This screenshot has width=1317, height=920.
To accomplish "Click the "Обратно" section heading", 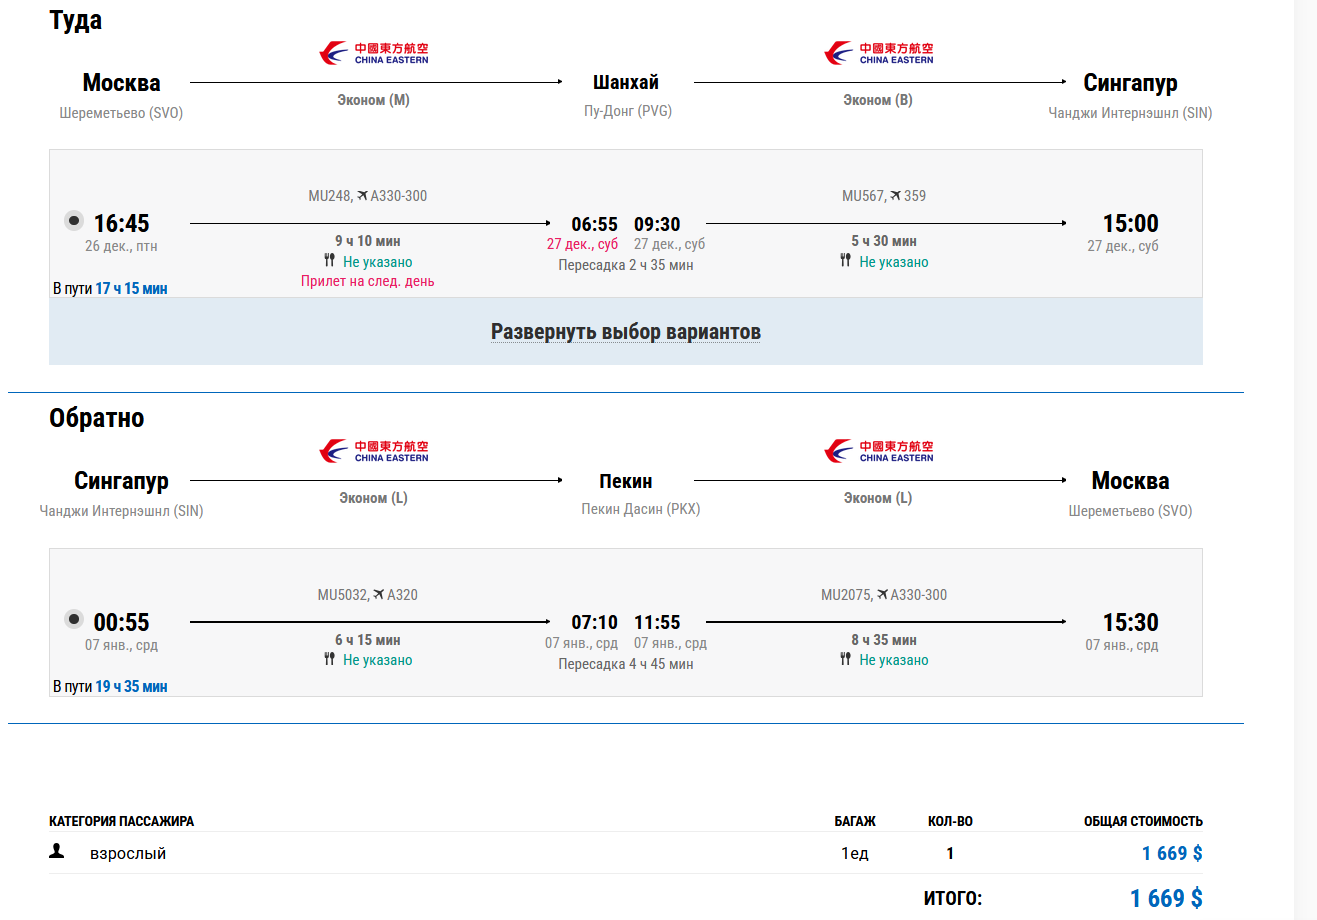I will 97,418.
